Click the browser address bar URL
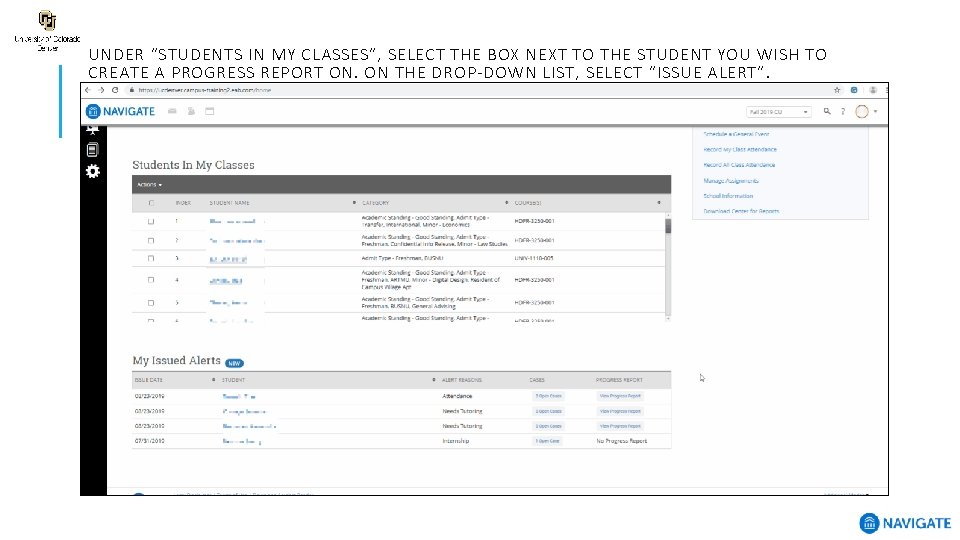This screenshot has height=540, width=960. point(204,90)
